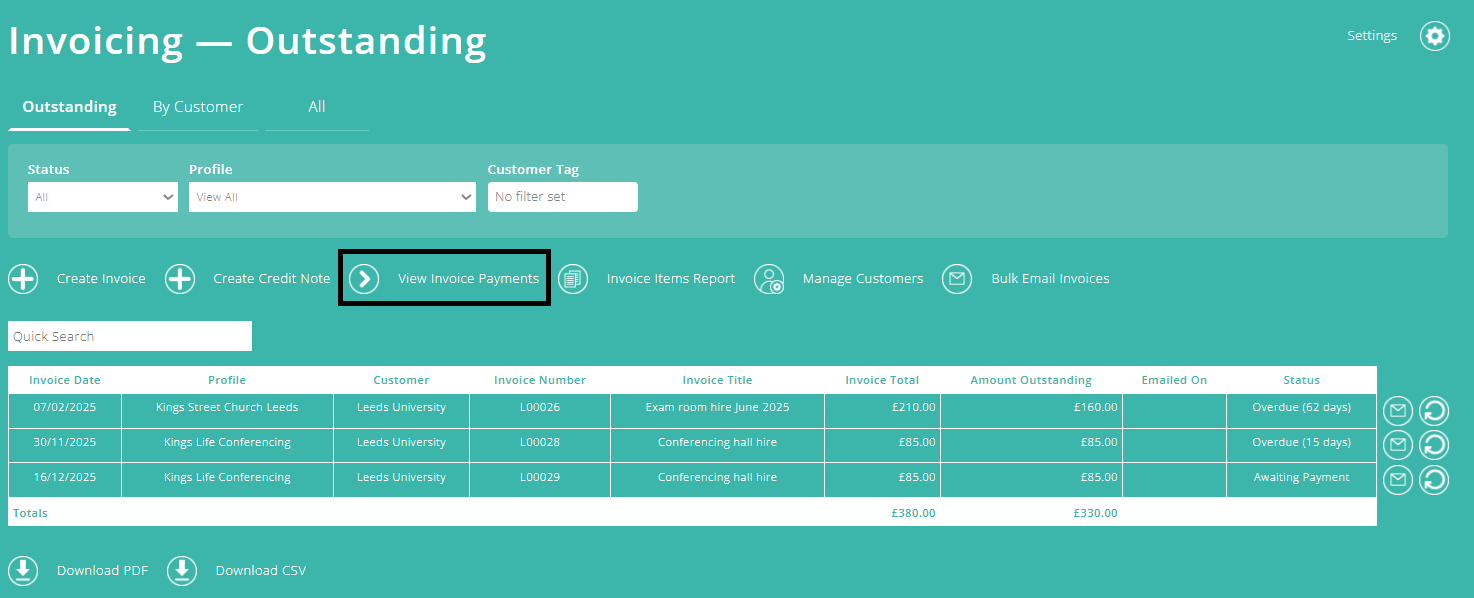This screenshot has height=598, width=1474.
Task: Switch to the By Customer tab
Action: tap(197, 106)
